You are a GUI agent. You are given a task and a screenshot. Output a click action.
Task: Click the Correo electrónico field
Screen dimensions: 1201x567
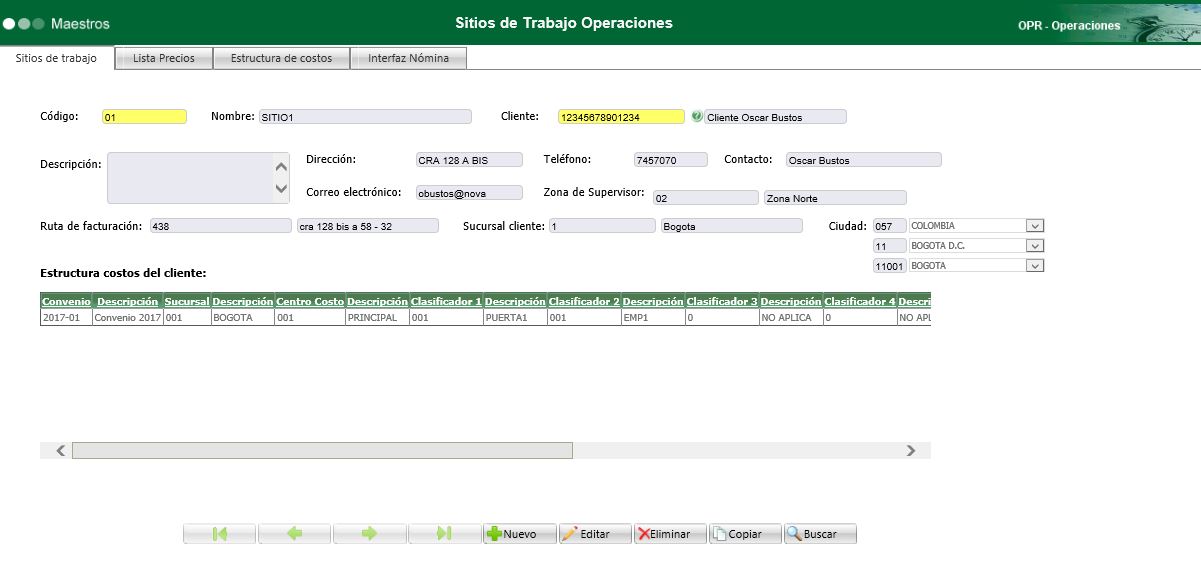click(x=469, y=193)
